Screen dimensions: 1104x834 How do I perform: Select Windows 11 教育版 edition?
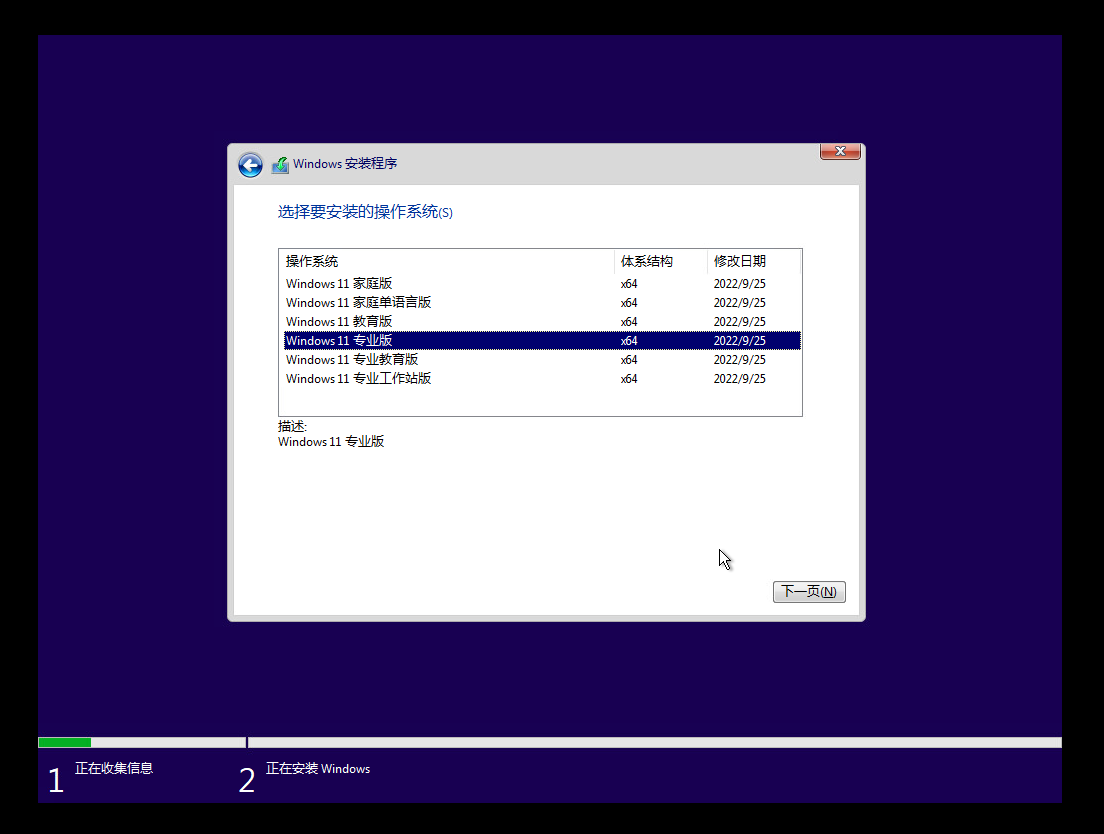[338, 321]
